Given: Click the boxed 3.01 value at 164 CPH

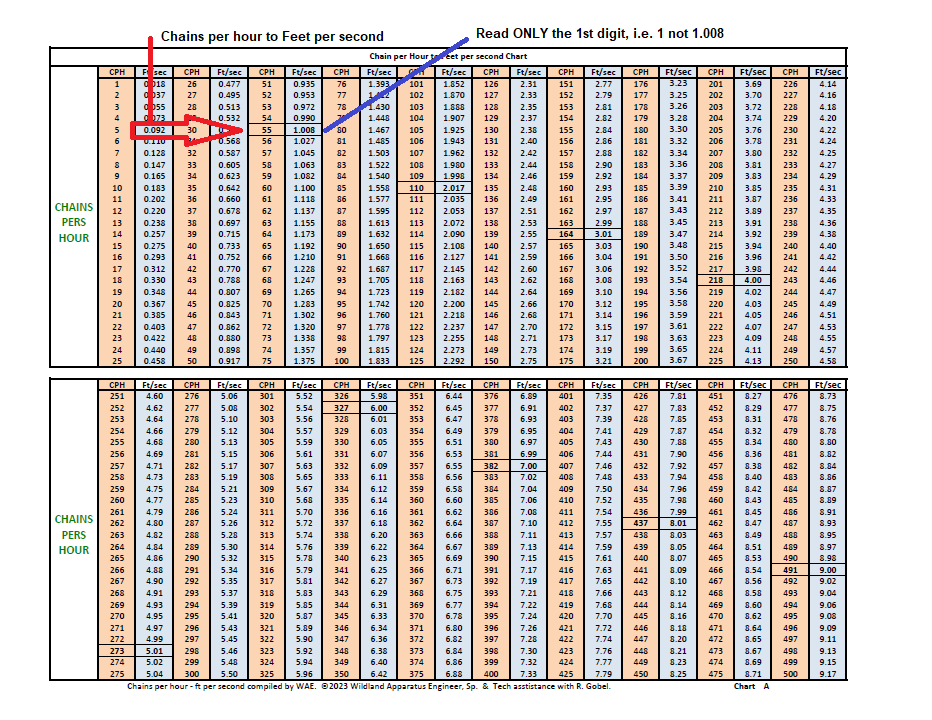Looking at the screenshot, I should click(x=602, y=234).
